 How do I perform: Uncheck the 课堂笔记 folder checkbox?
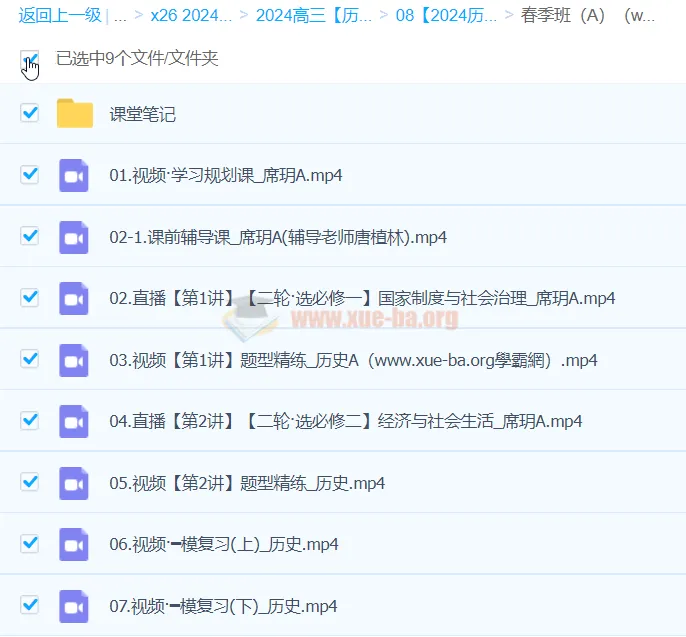[x=29, y=113]
